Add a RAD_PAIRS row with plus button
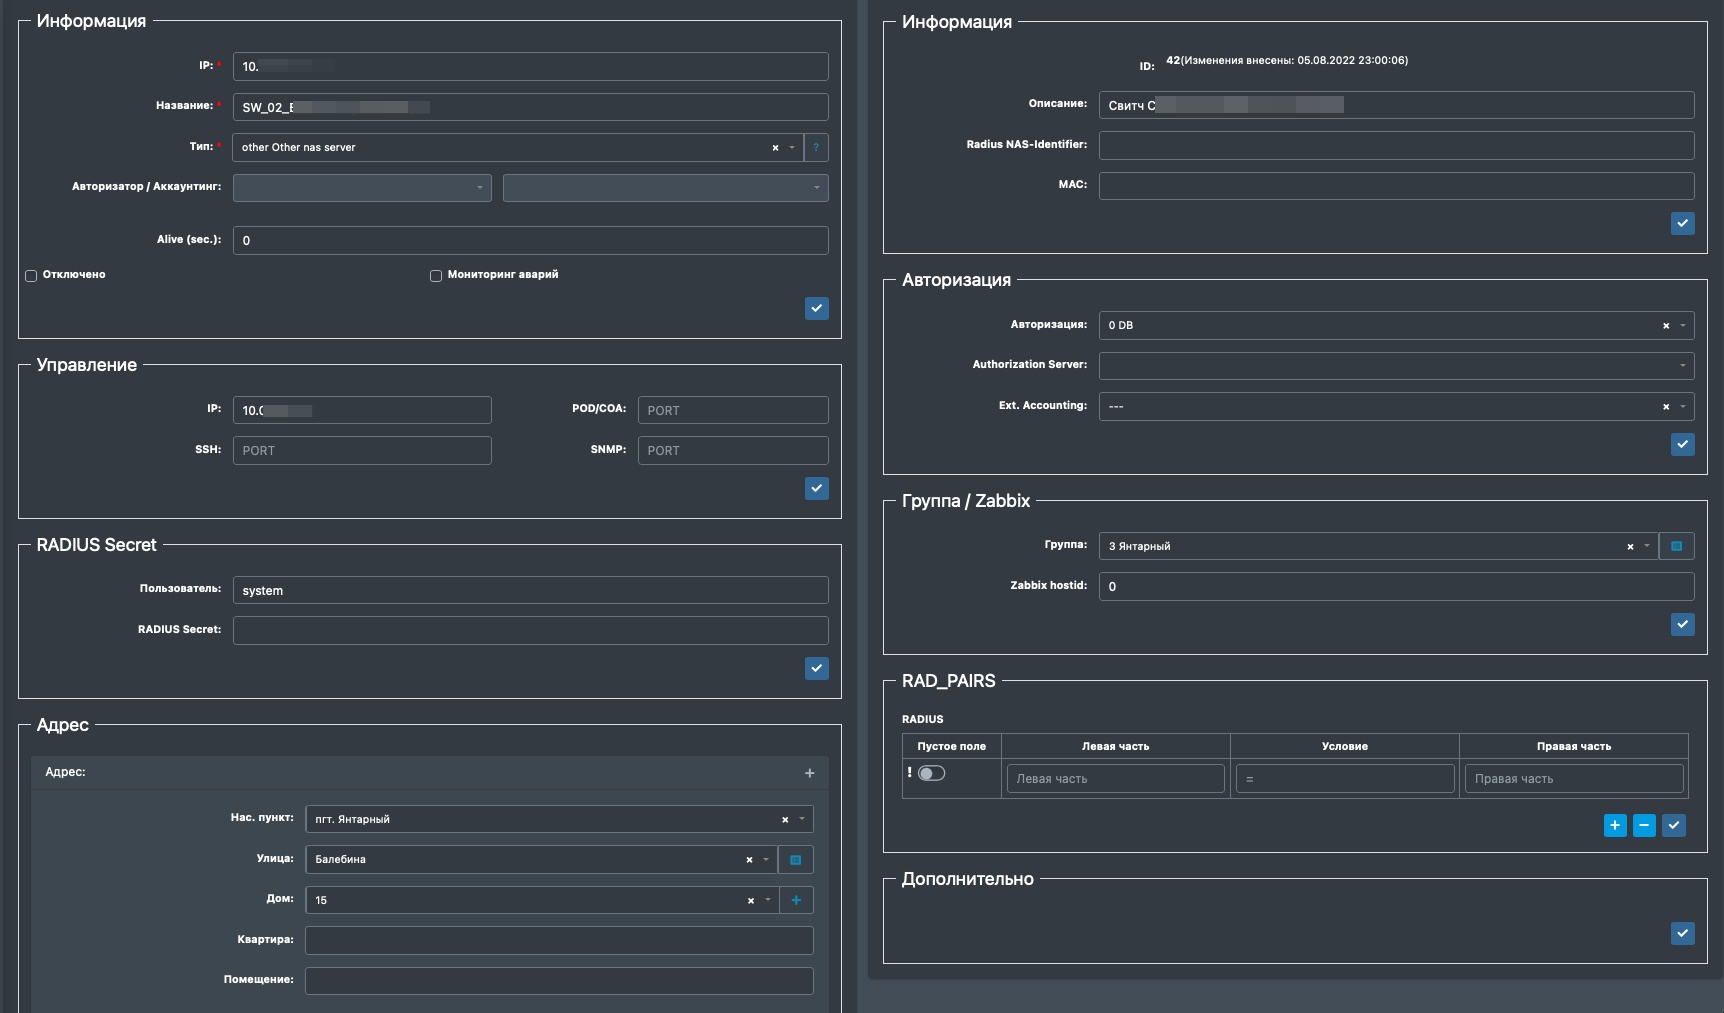1724x1013 pixels. pos(1615,825)
